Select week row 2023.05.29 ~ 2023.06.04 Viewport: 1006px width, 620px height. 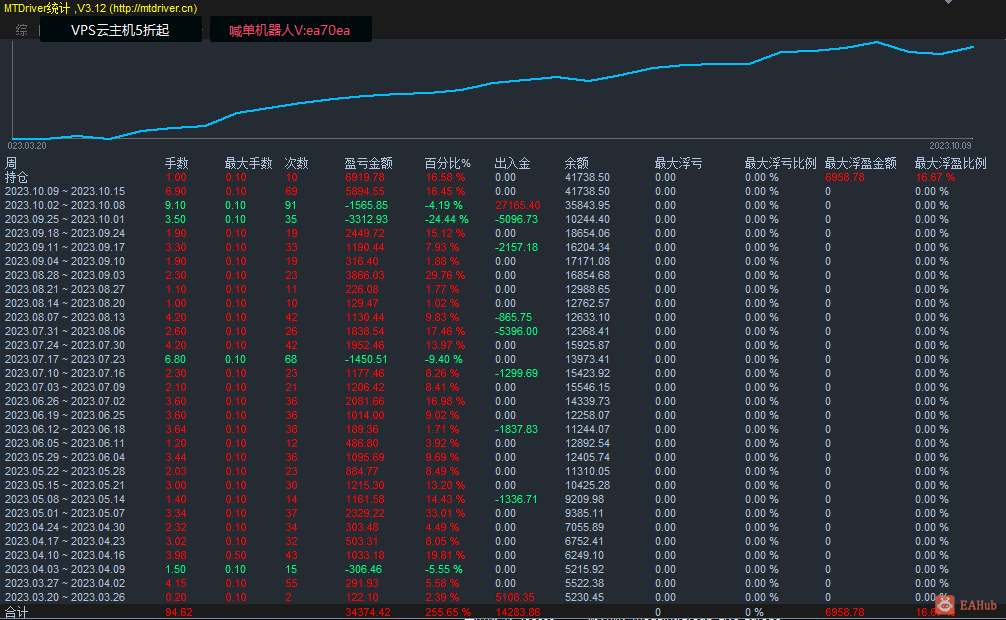pos(65,457)
